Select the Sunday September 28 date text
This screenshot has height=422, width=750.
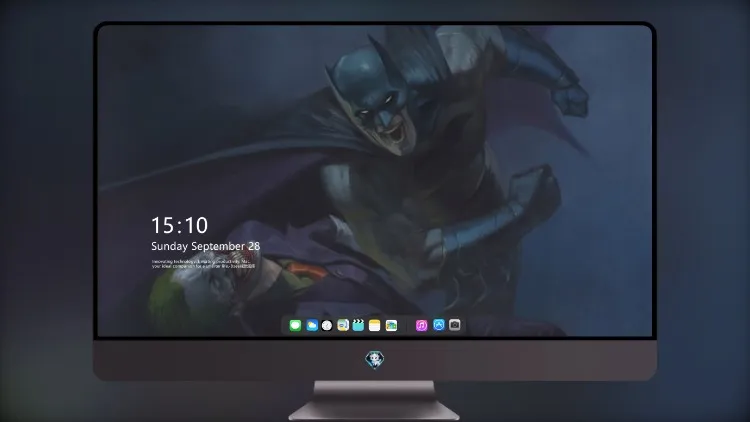pos(206,246)
